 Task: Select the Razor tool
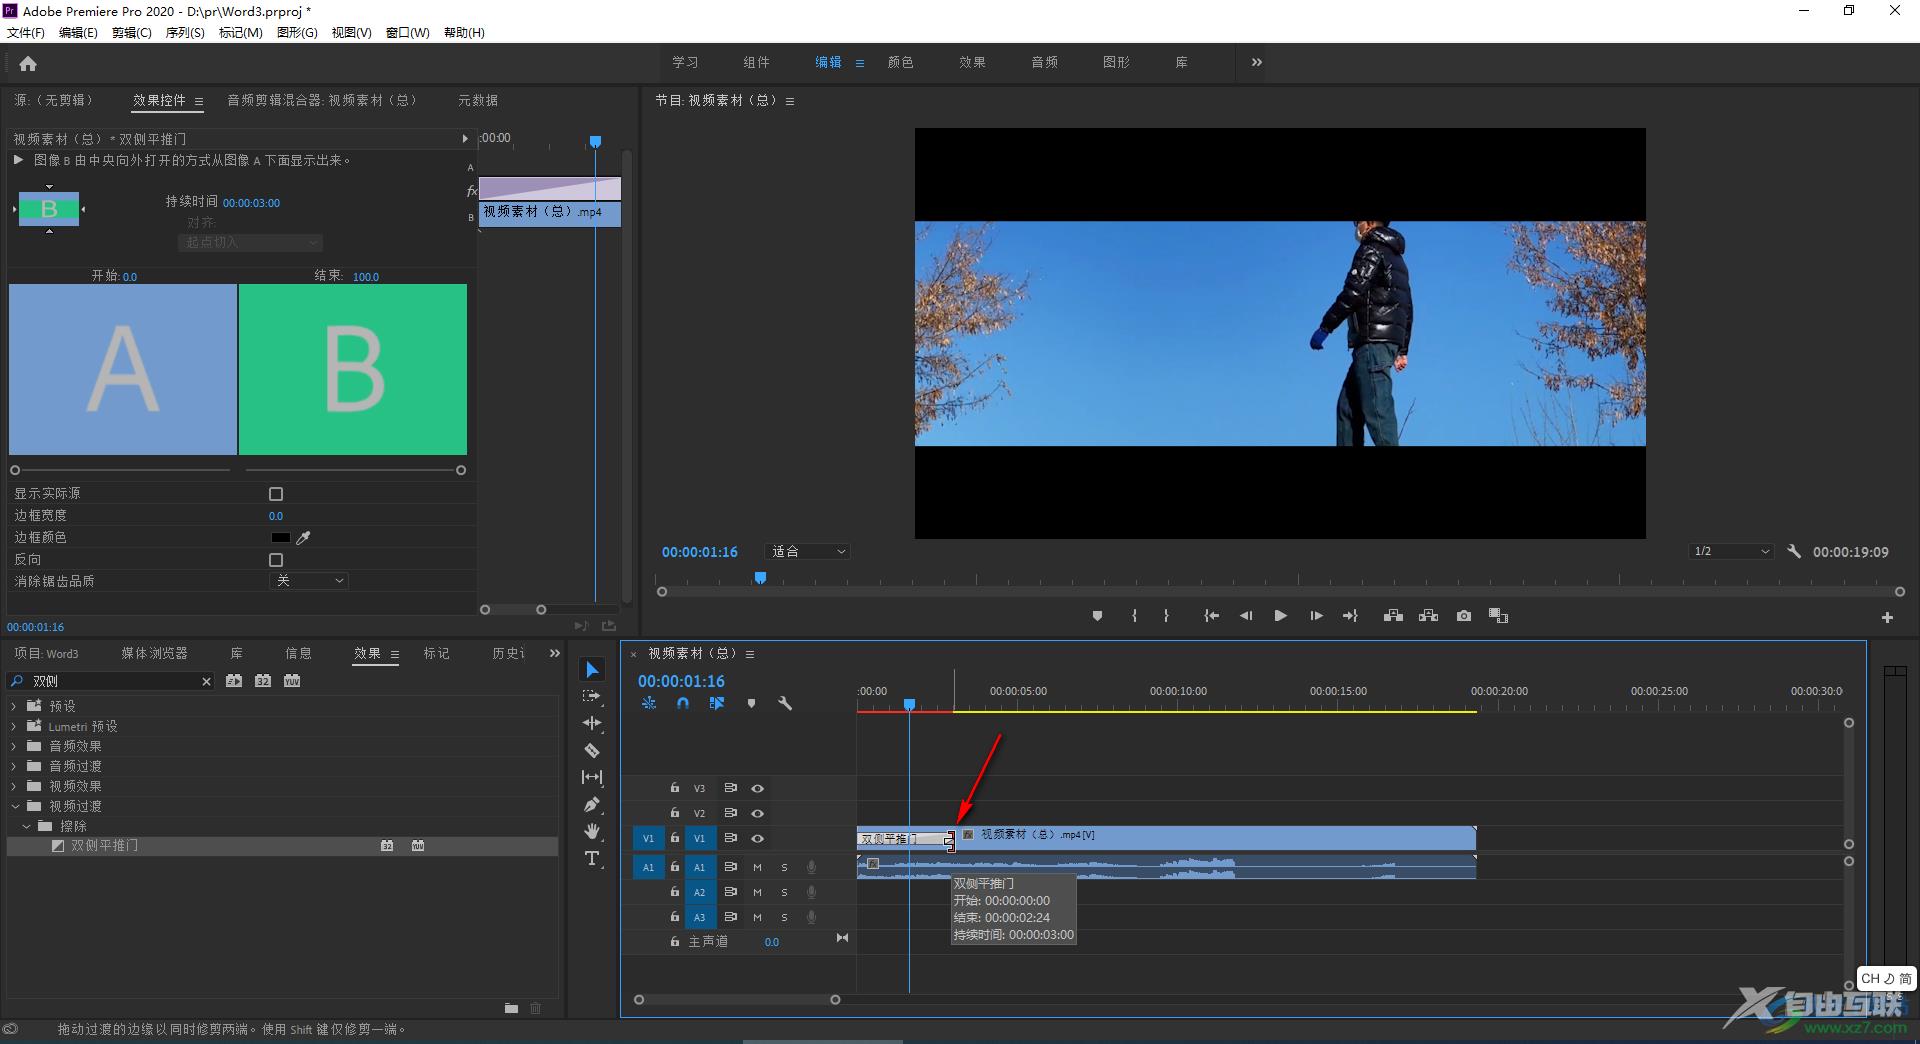592,750
